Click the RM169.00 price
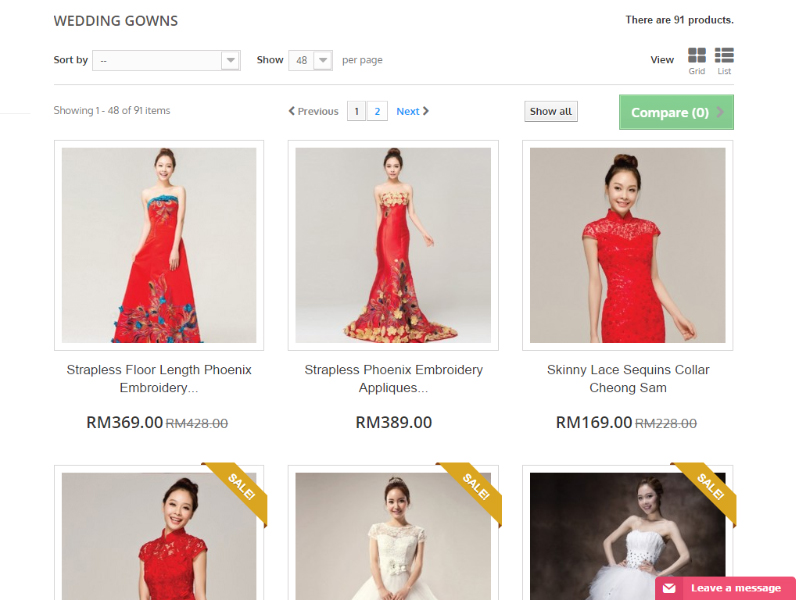This screenshot has width=800, height=600. 594,422
